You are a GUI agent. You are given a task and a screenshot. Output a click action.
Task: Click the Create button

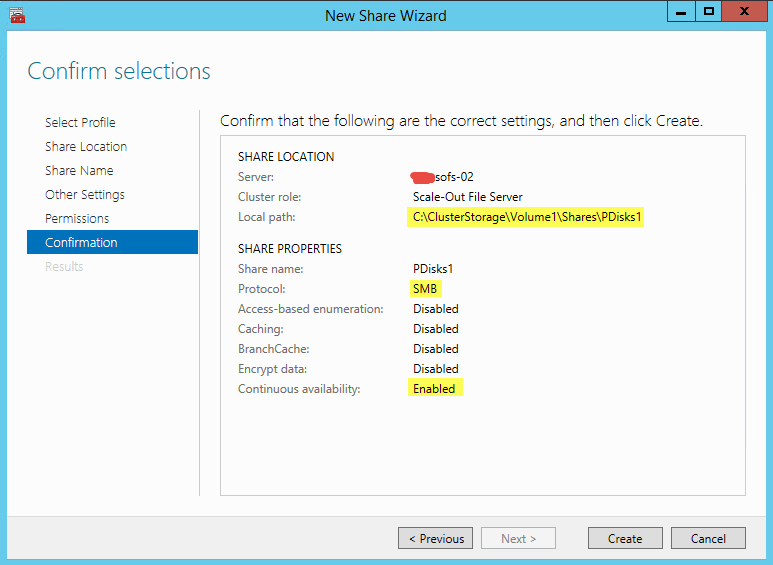pyautogui.click(x=625, y=538)
